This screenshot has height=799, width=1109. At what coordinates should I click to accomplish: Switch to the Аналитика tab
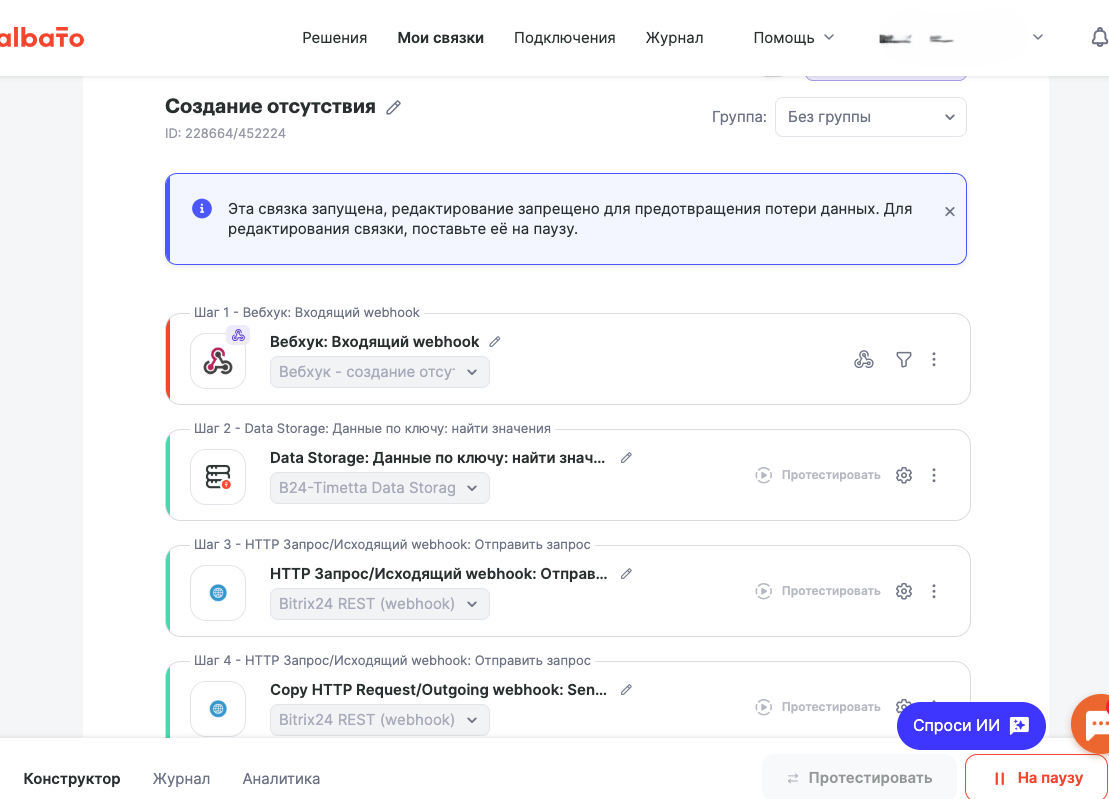tap(280, 778)
